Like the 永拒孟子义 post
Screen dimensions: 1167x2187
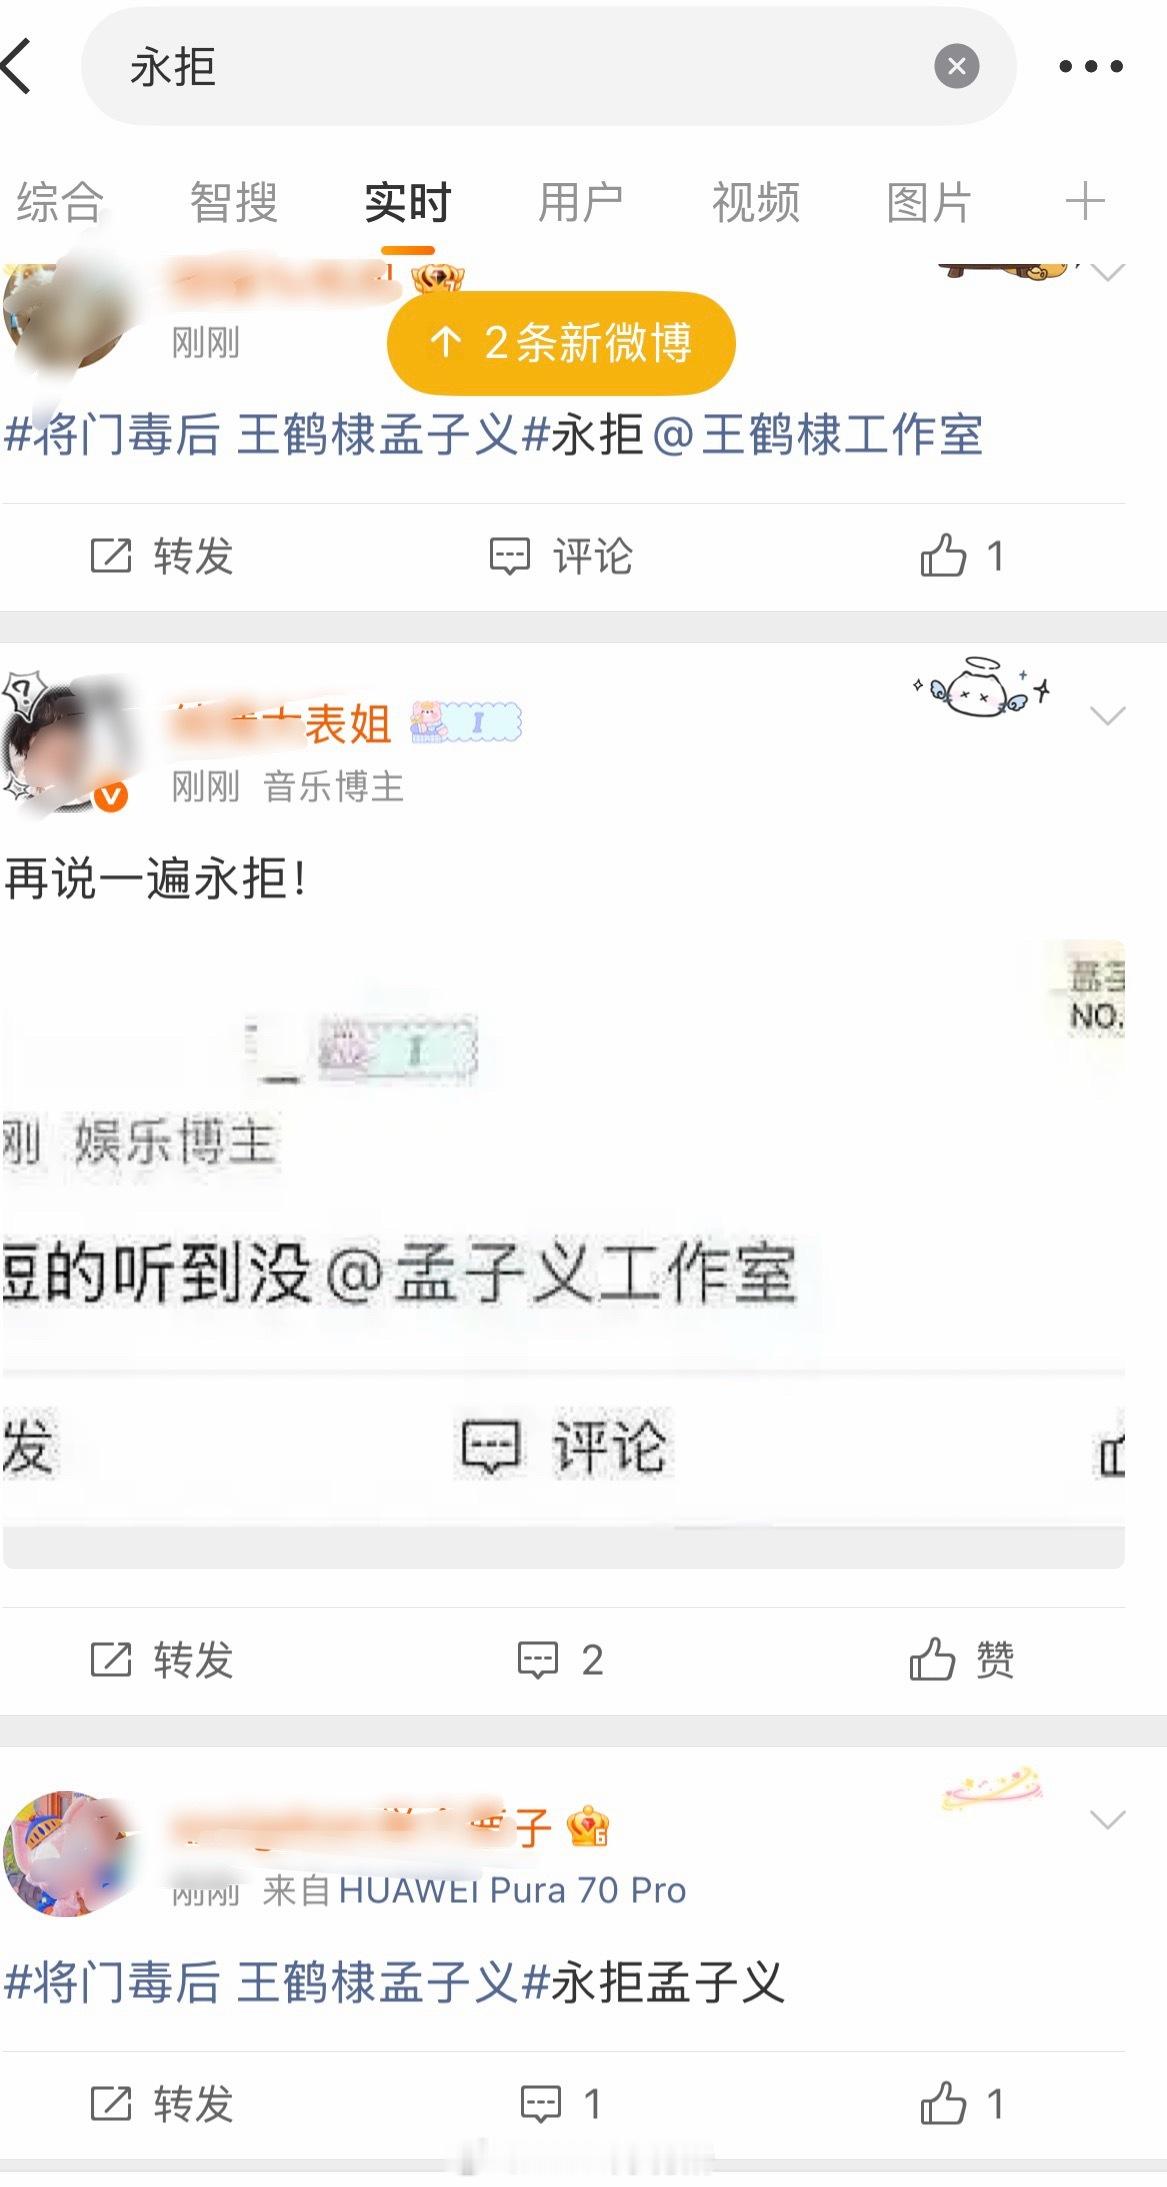961,2104
